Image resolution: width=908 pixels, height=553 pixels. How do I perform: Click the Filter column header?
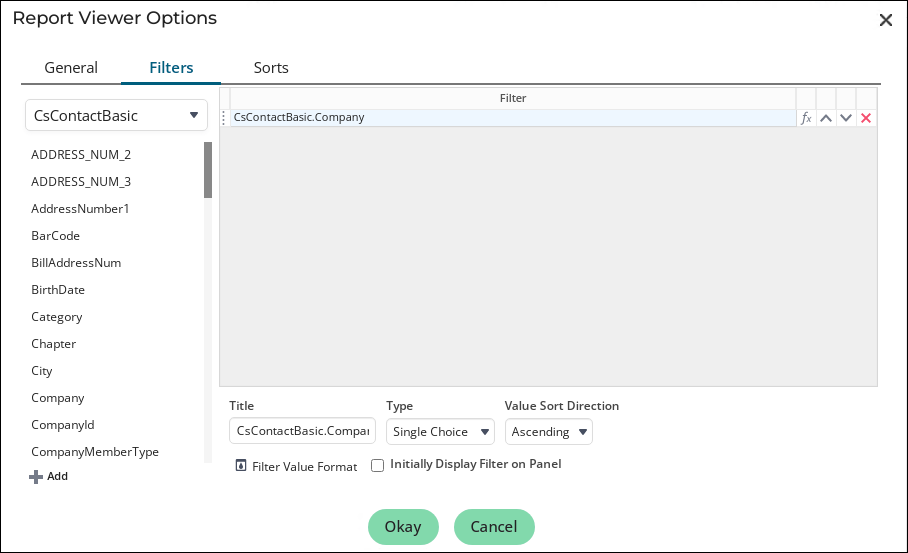513,98
